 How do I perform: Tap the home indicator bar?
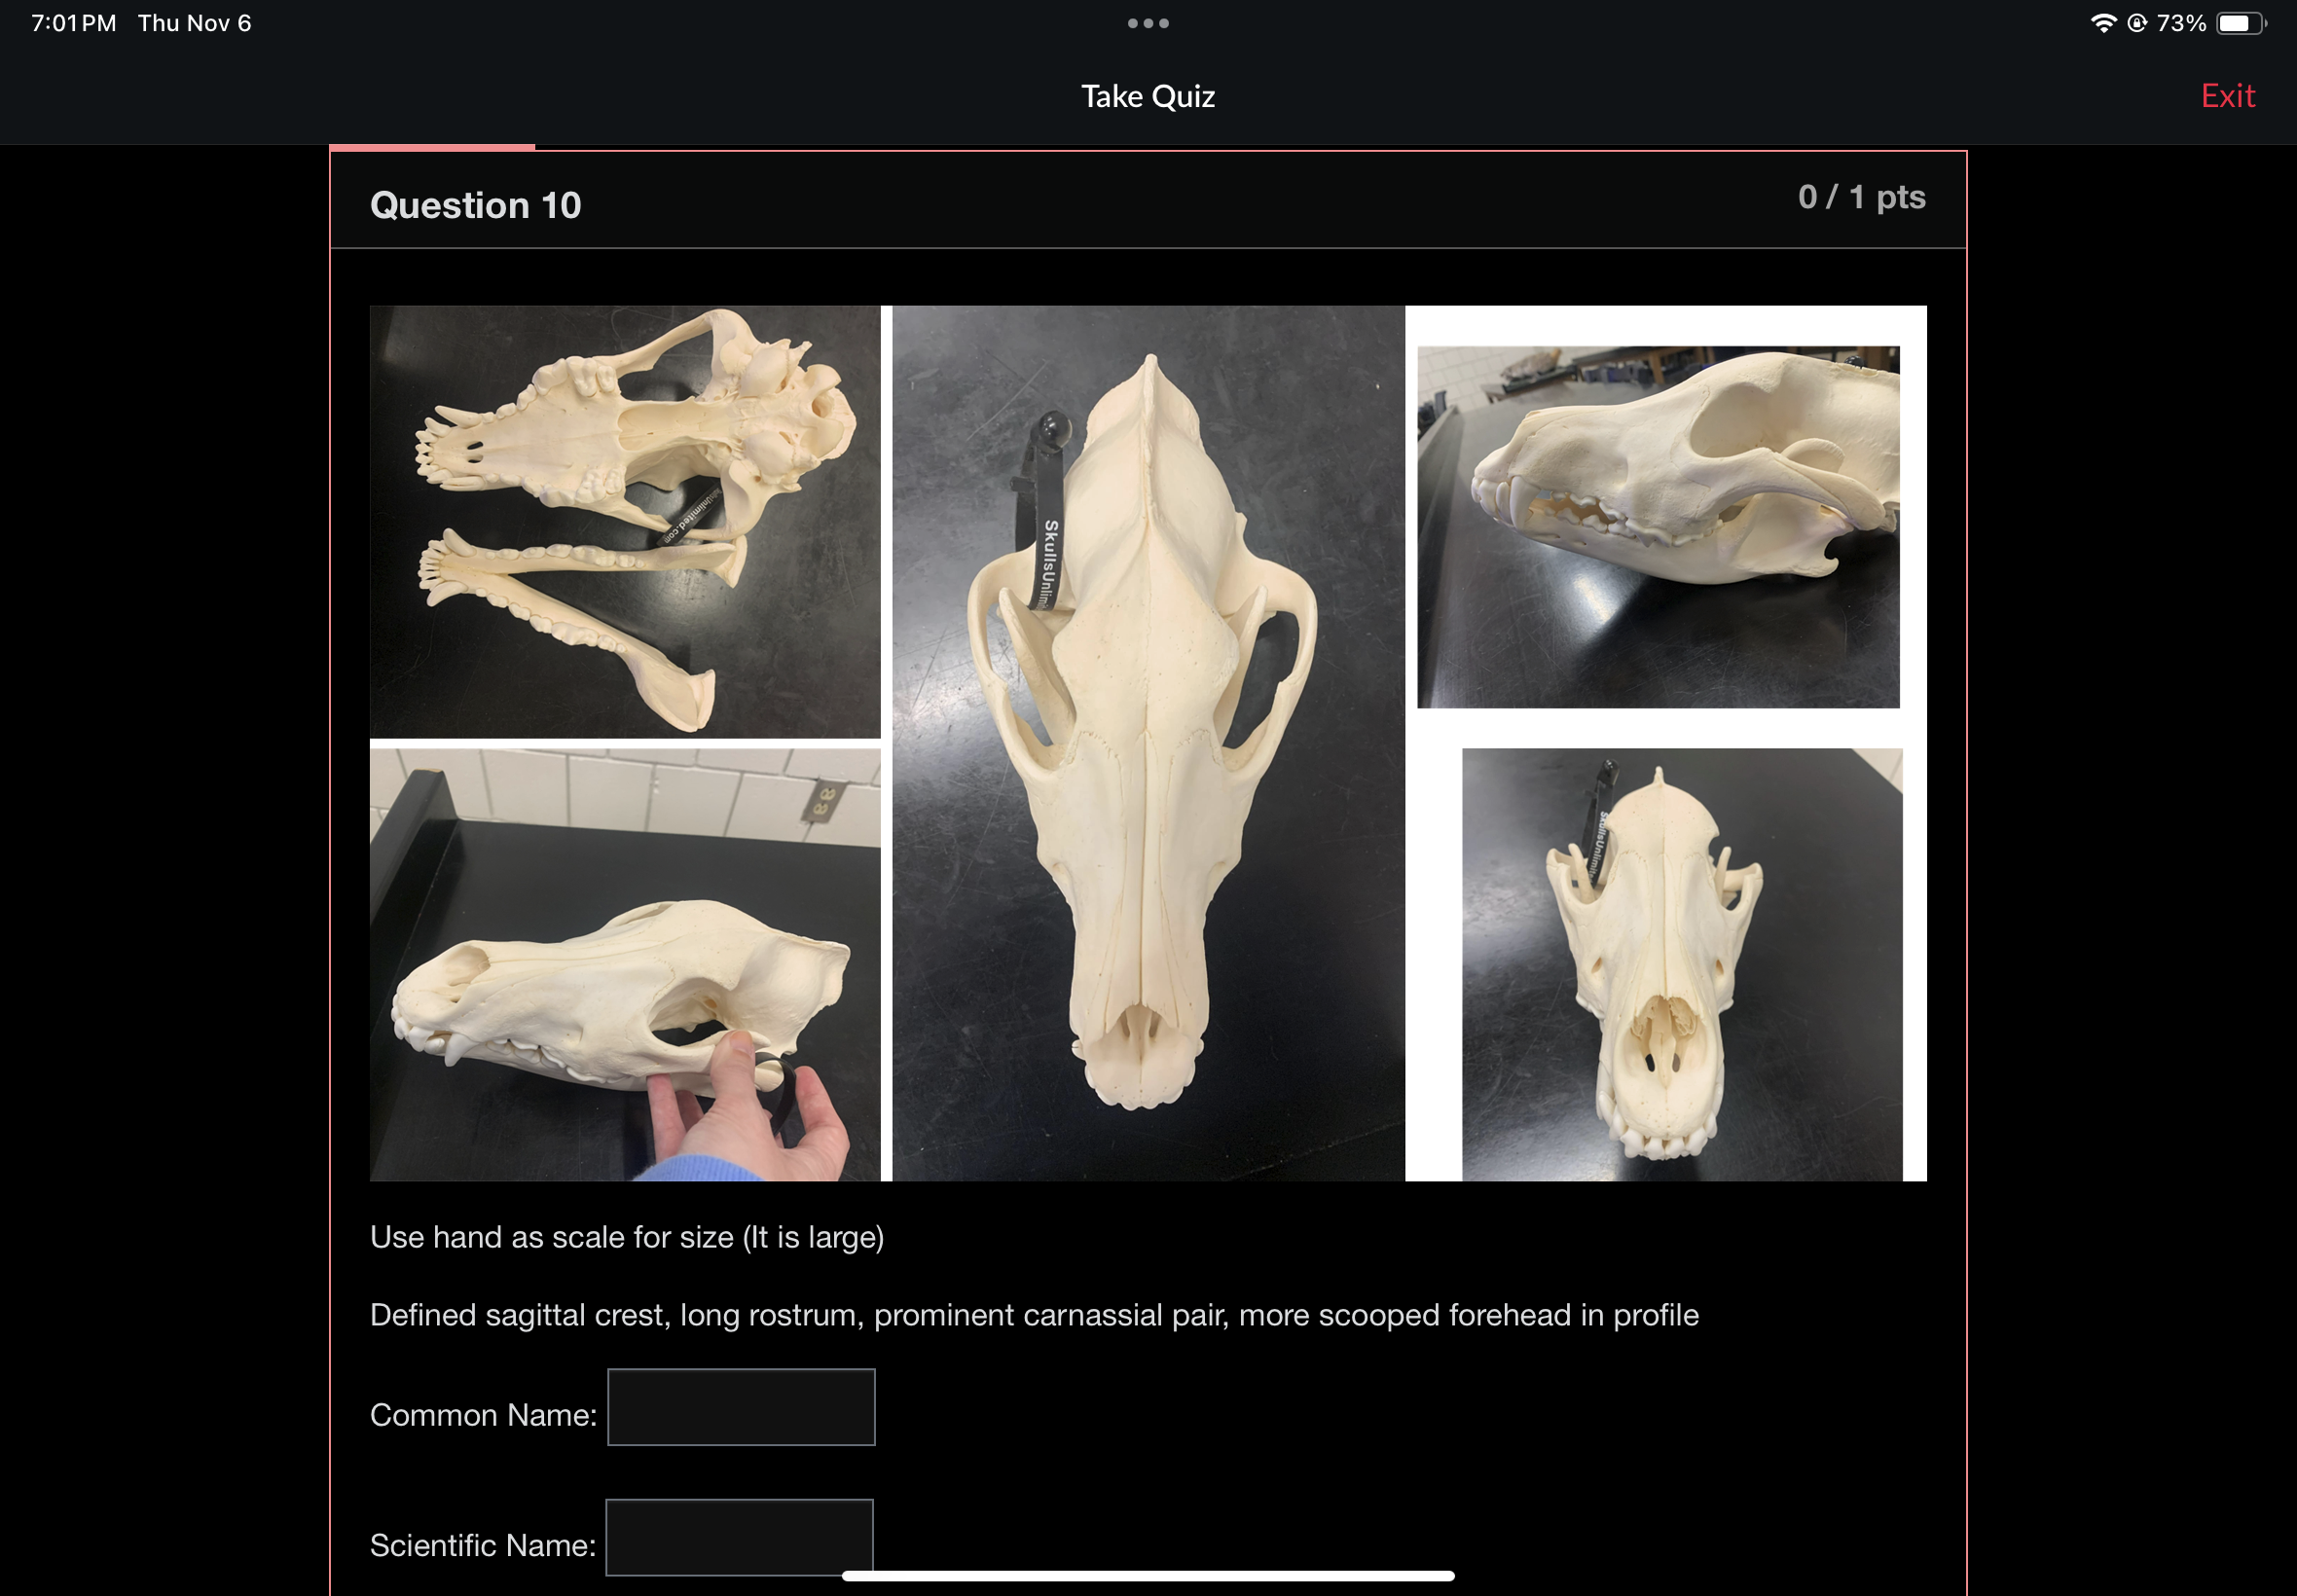click(1148, 1576)
